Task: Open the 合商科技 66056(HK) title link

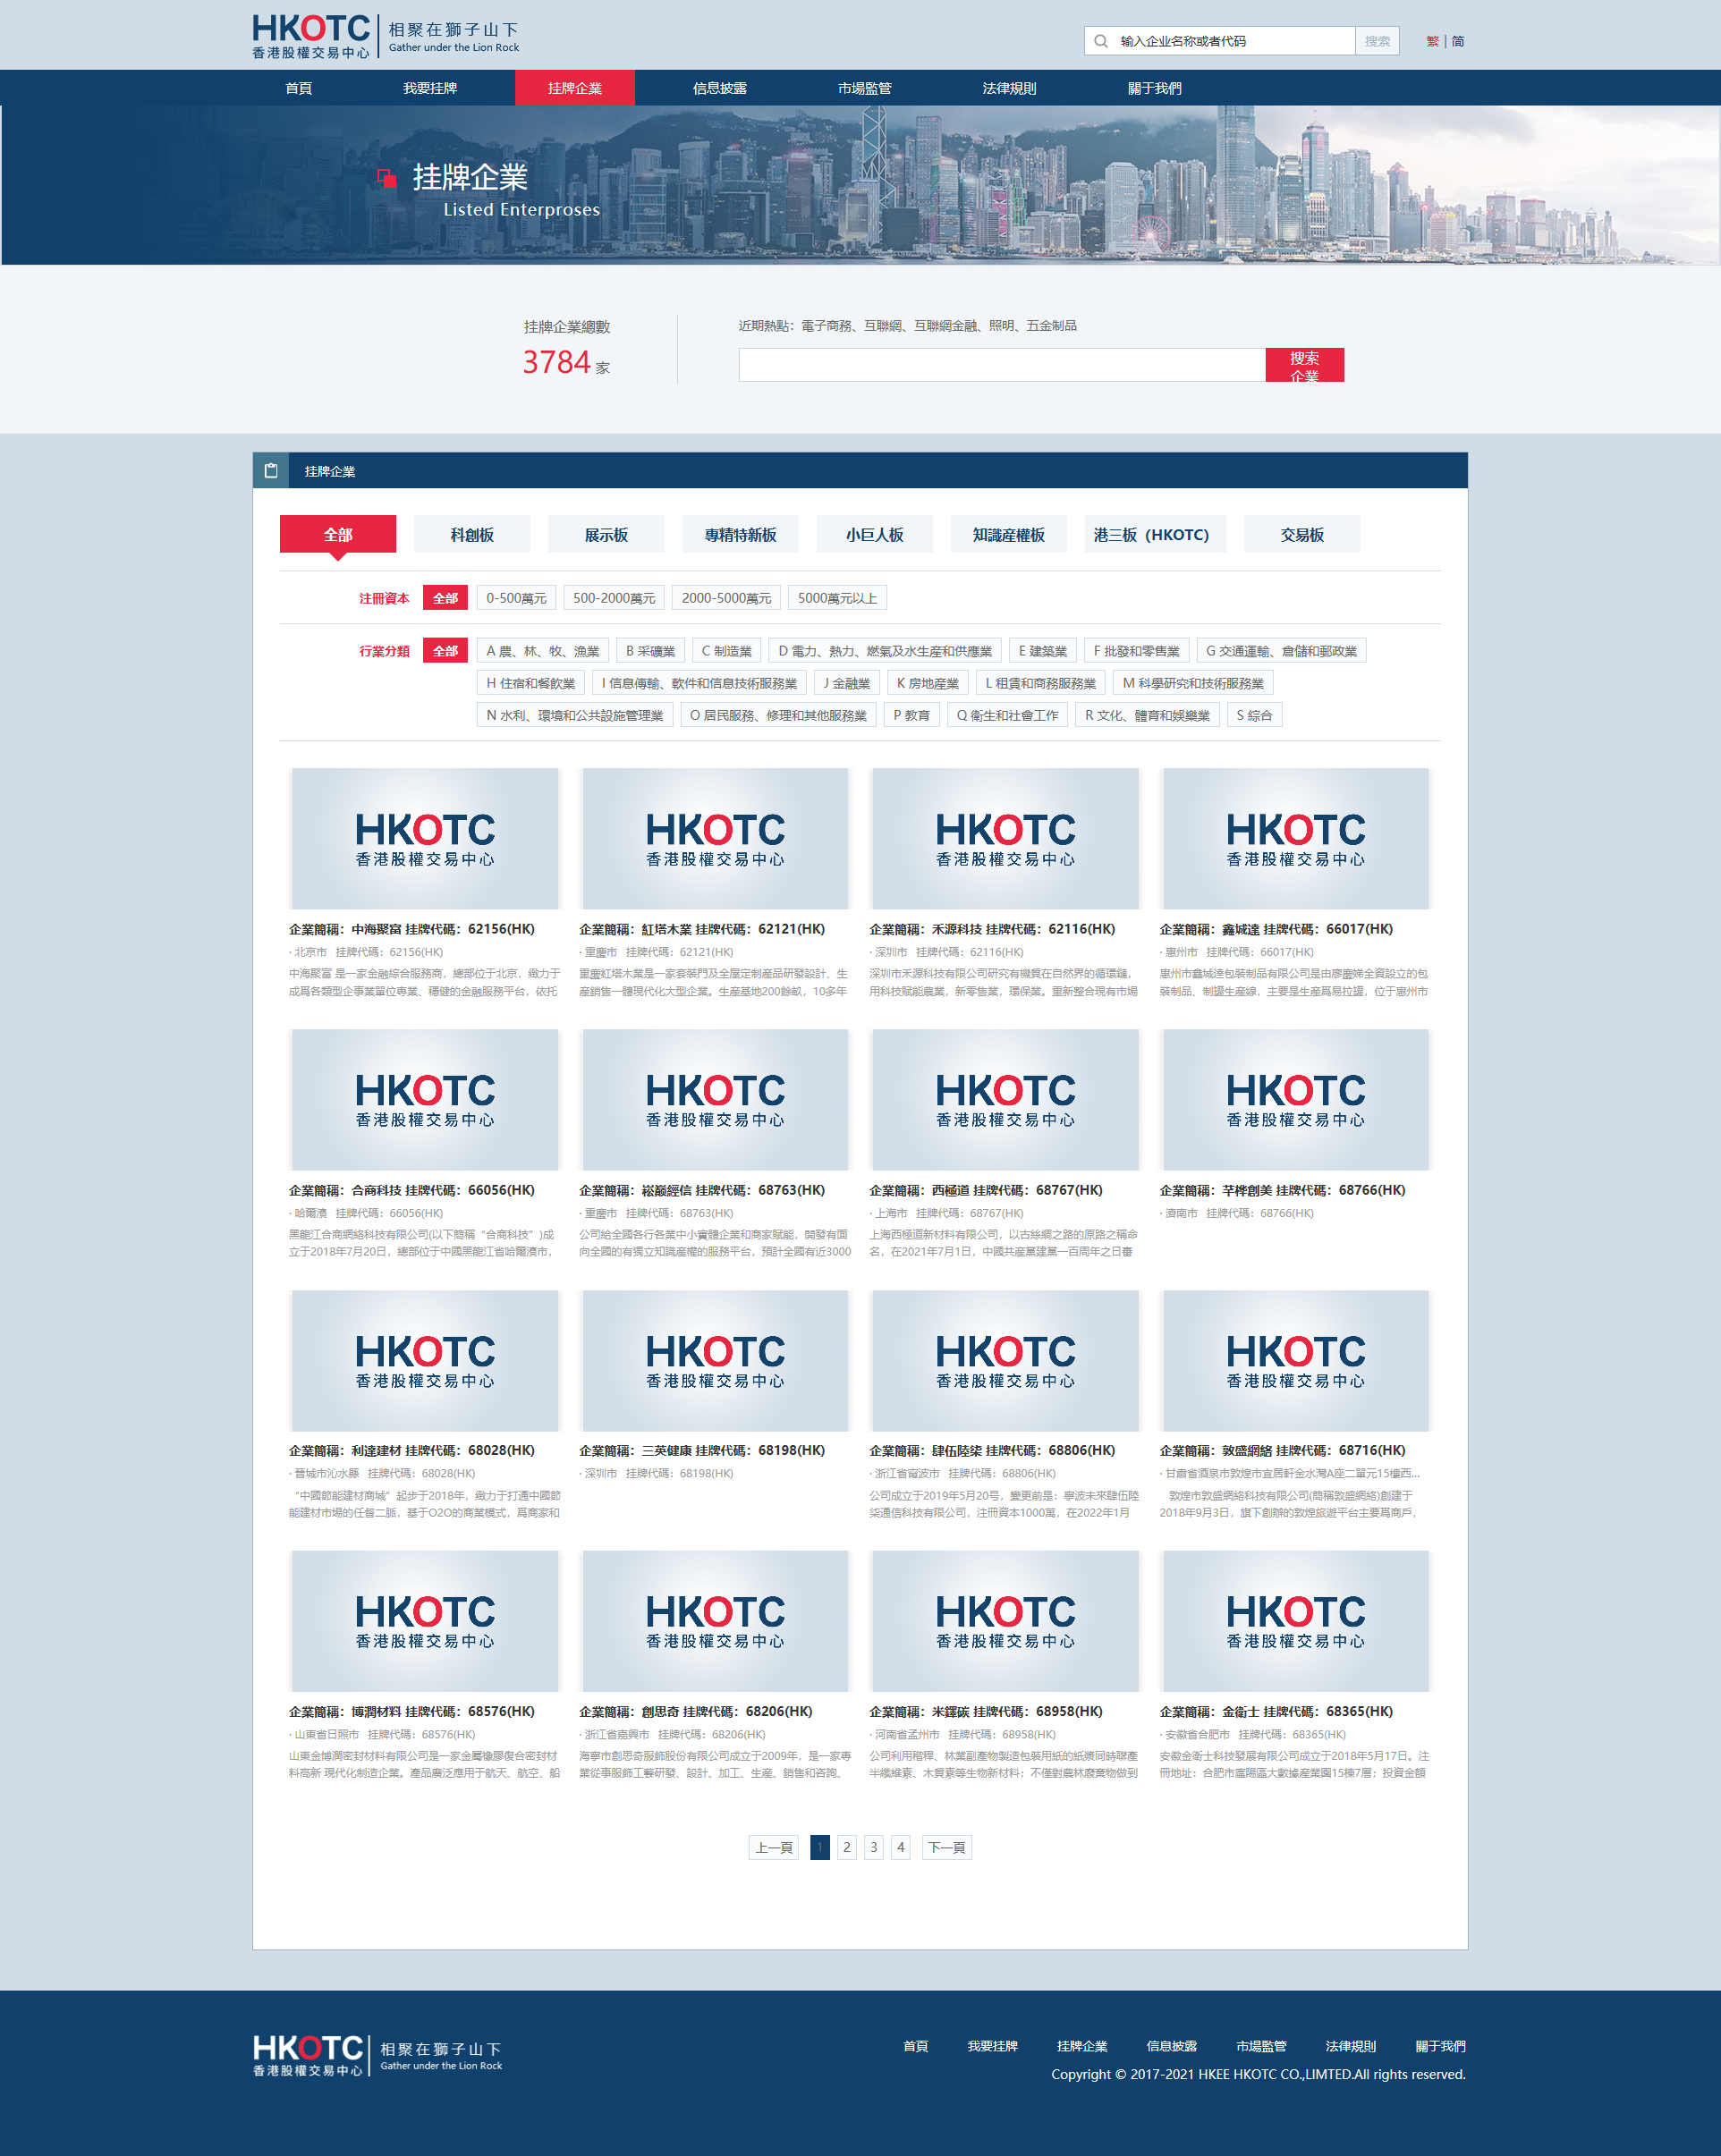Action: tap(412, 1190)
